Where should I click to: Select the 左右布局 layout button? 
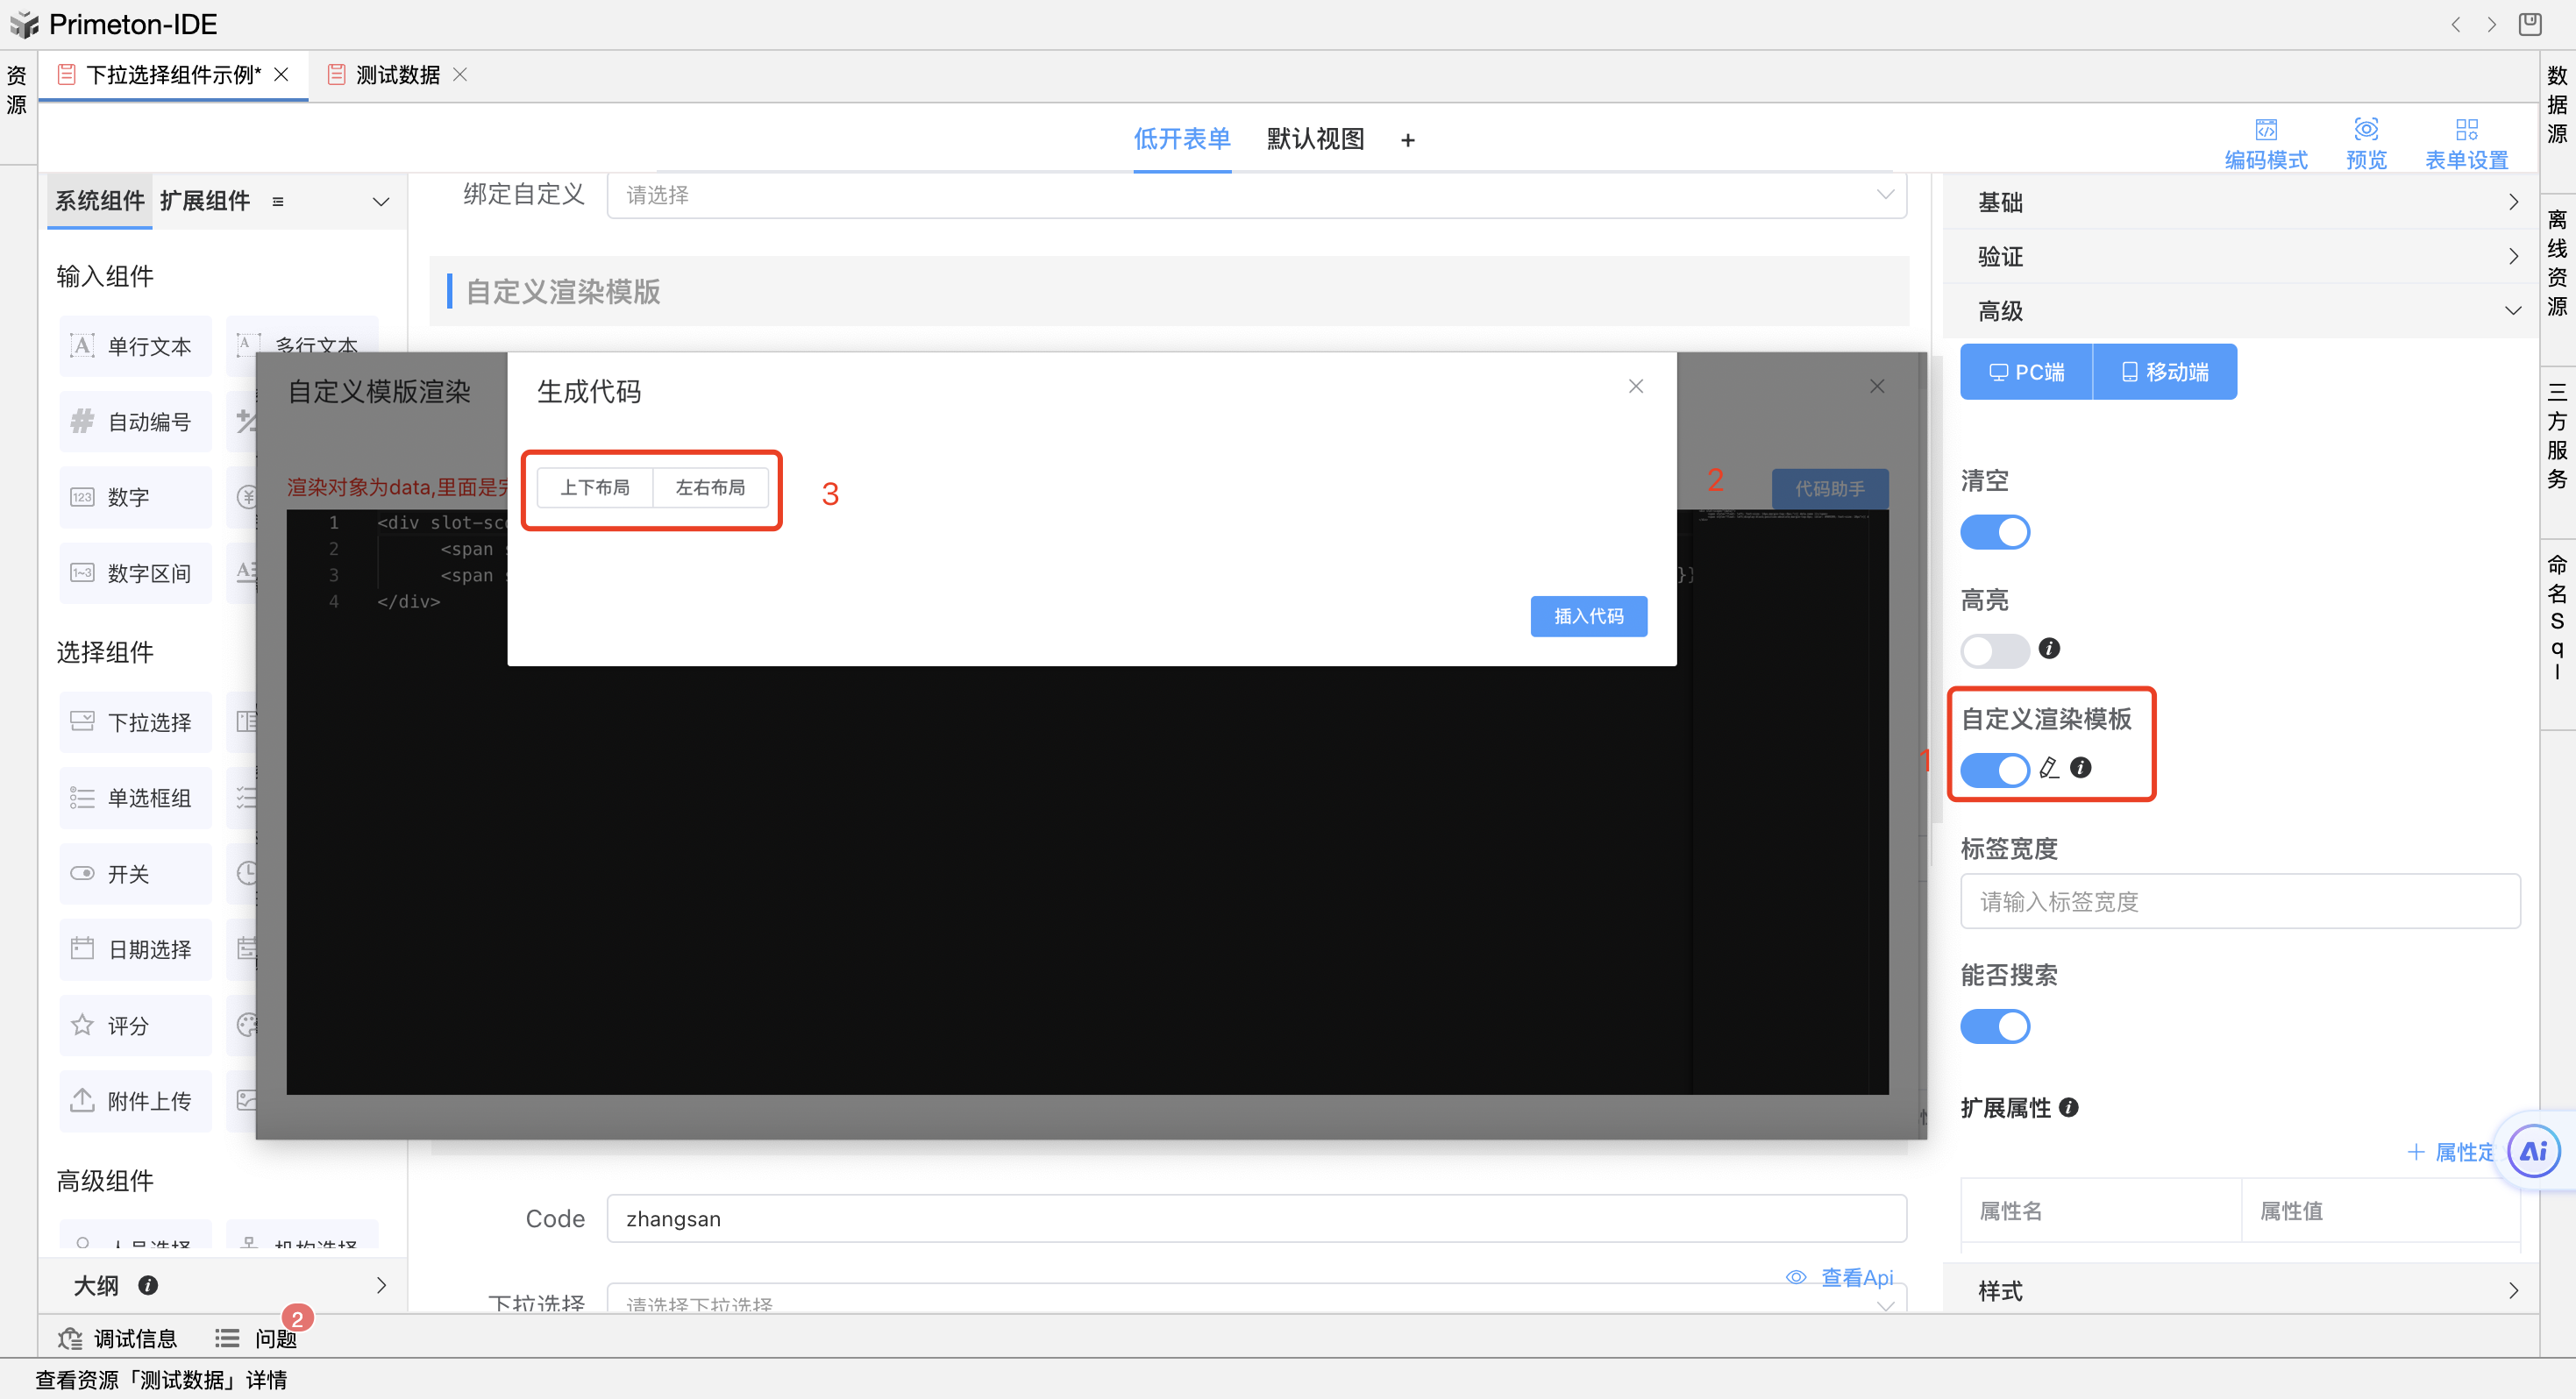[x=709, y=487]
